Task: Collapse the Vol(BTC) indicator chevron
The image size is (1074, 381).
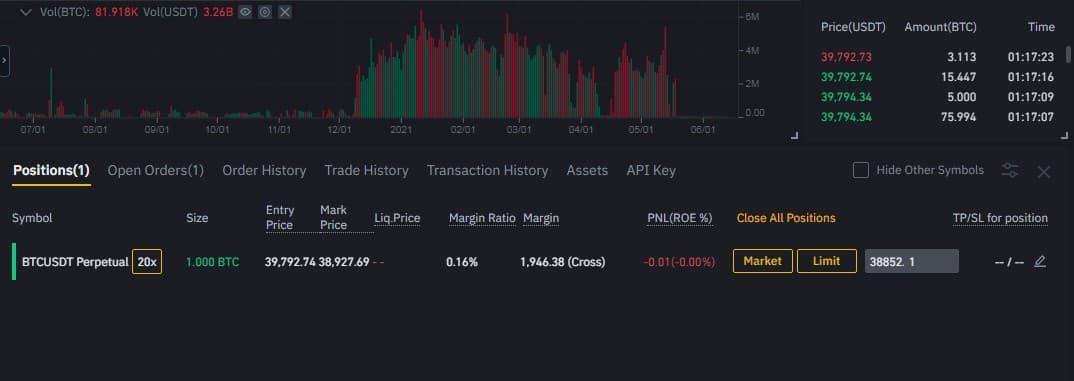Action: click(27, 12)
